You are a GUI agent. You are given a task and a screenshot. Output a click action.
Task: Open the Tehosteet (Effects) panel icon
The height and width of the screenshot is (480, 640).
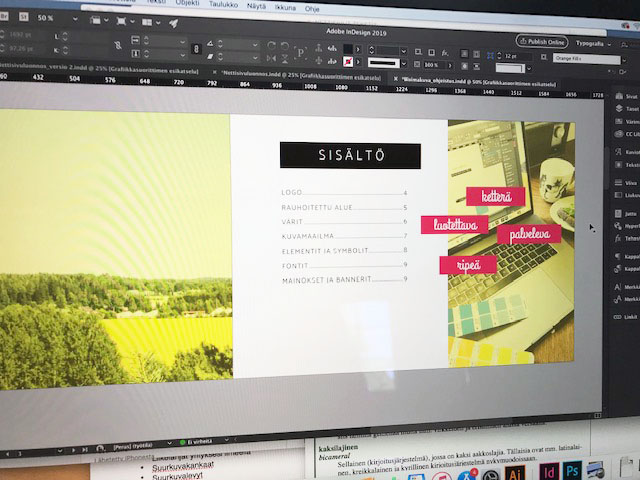coord(618,238)
